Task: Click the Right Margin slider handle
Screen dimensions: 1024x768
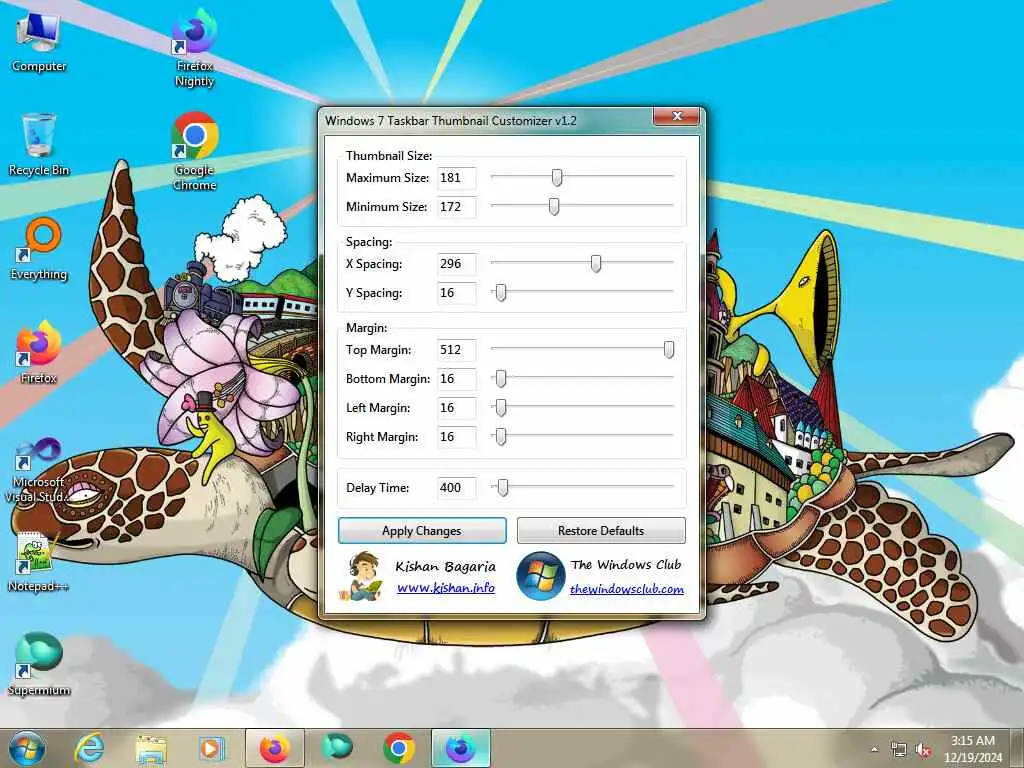Action: (501, 436)
